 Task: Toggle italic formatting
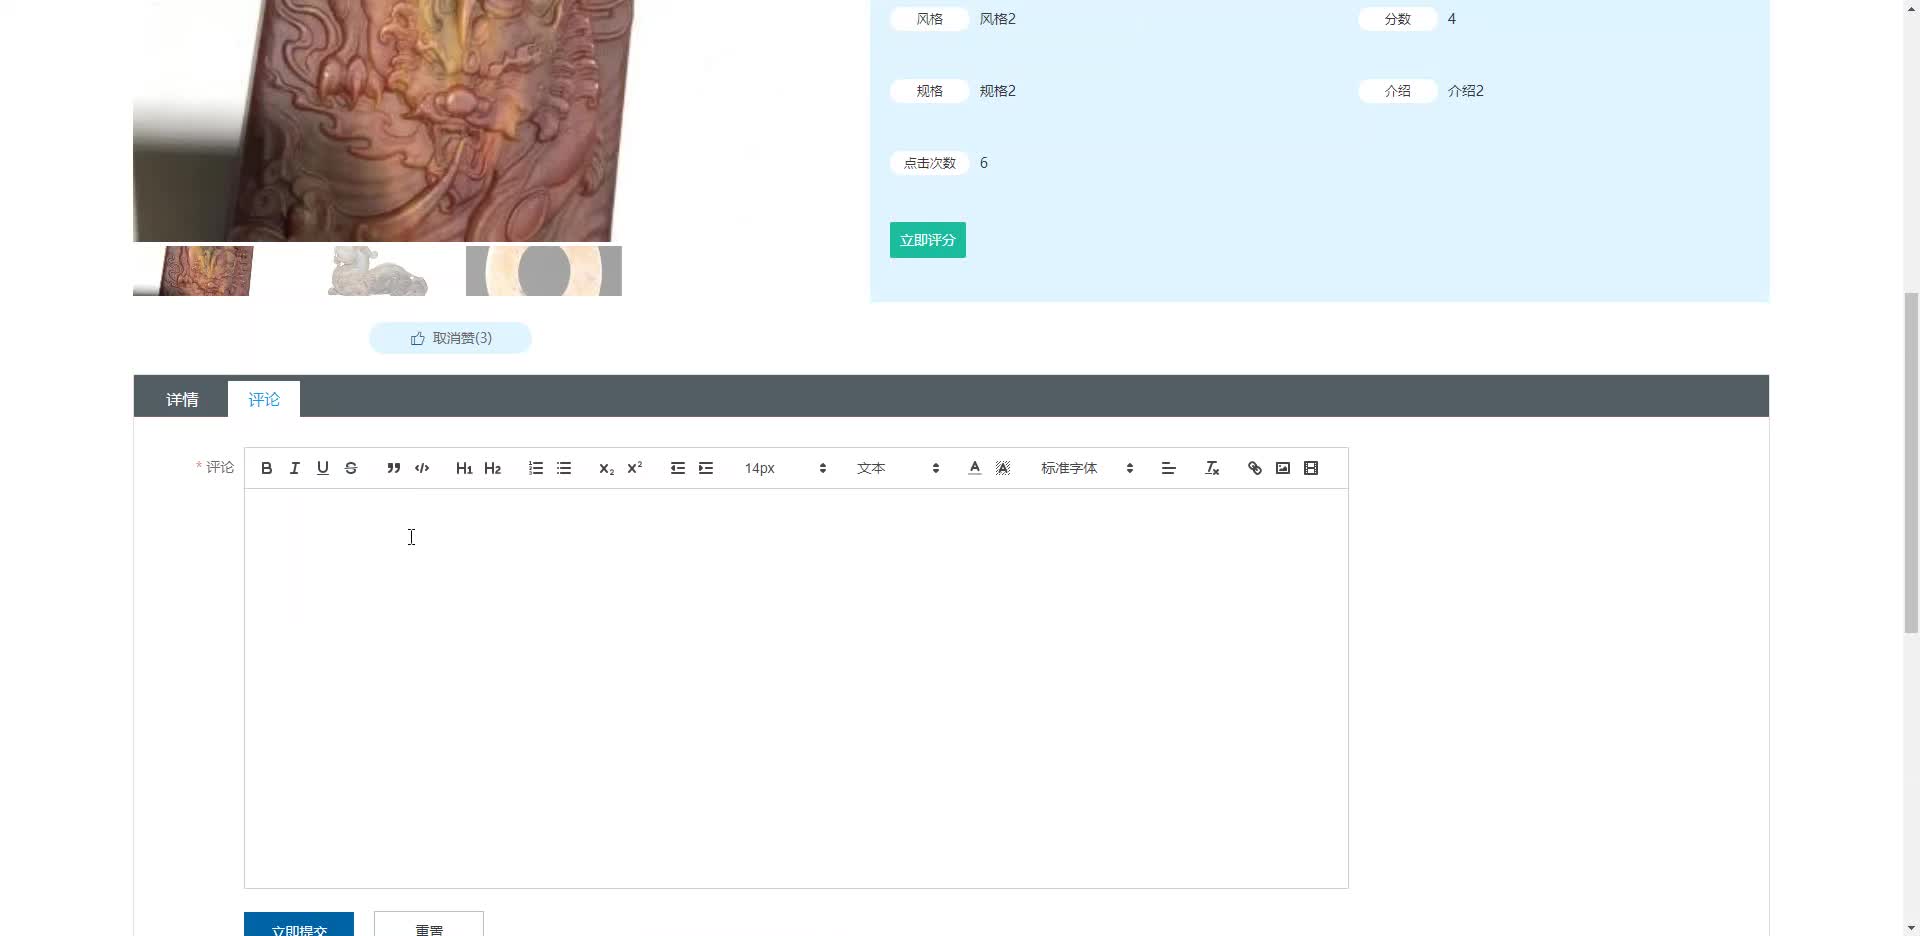[x=294, y=468]
